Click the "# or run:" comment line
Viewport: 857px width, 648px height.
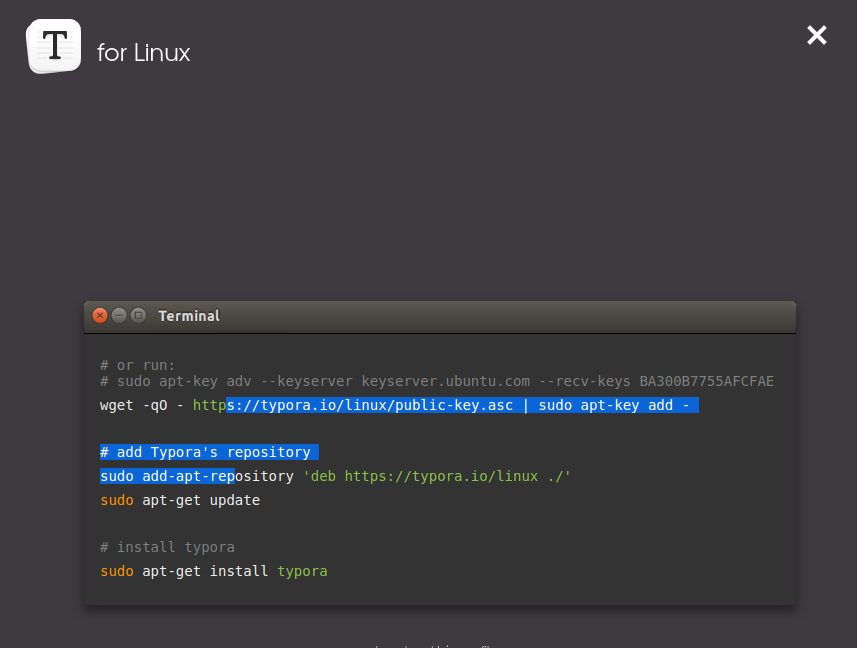(x=137, y=365)
